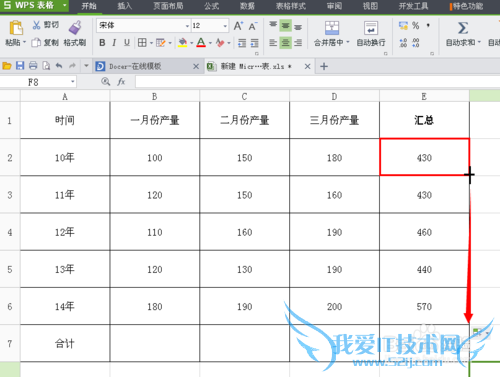The image size is (500, 377).
Task: Decrease indent icon
Action: (x=242, y=43)
